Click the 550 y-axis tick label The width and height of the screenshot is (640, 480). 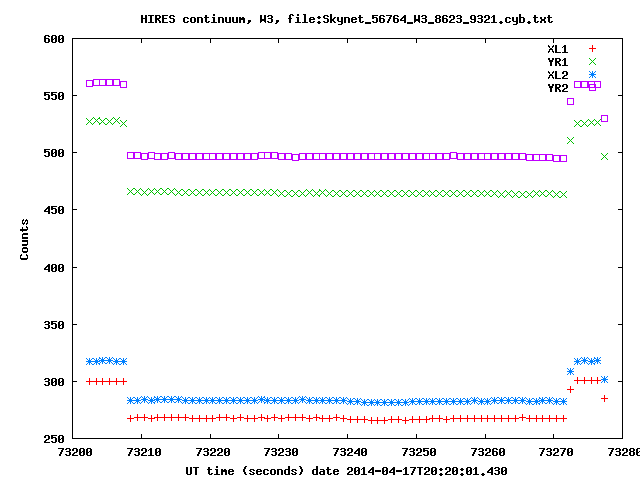(54, 96)
